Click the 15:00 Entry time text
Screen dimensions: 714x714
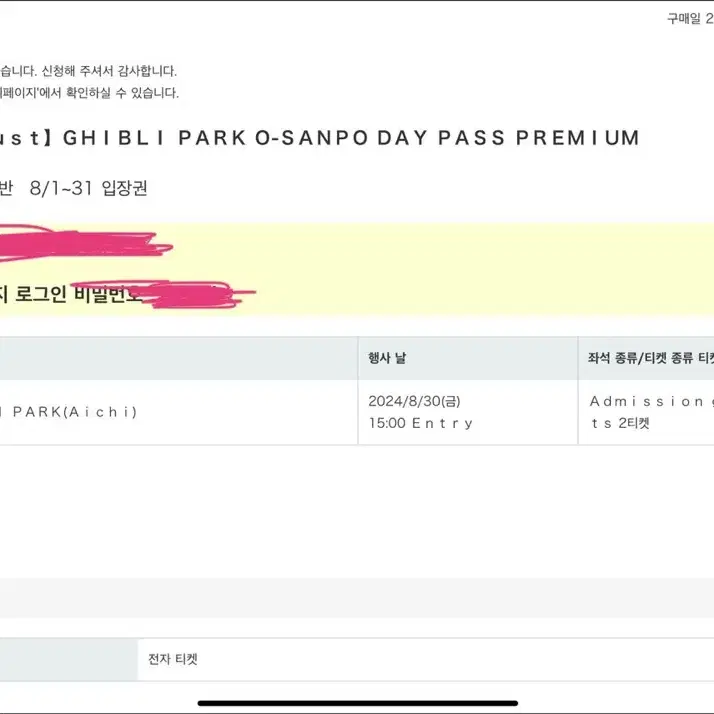[x=421, y=423]
